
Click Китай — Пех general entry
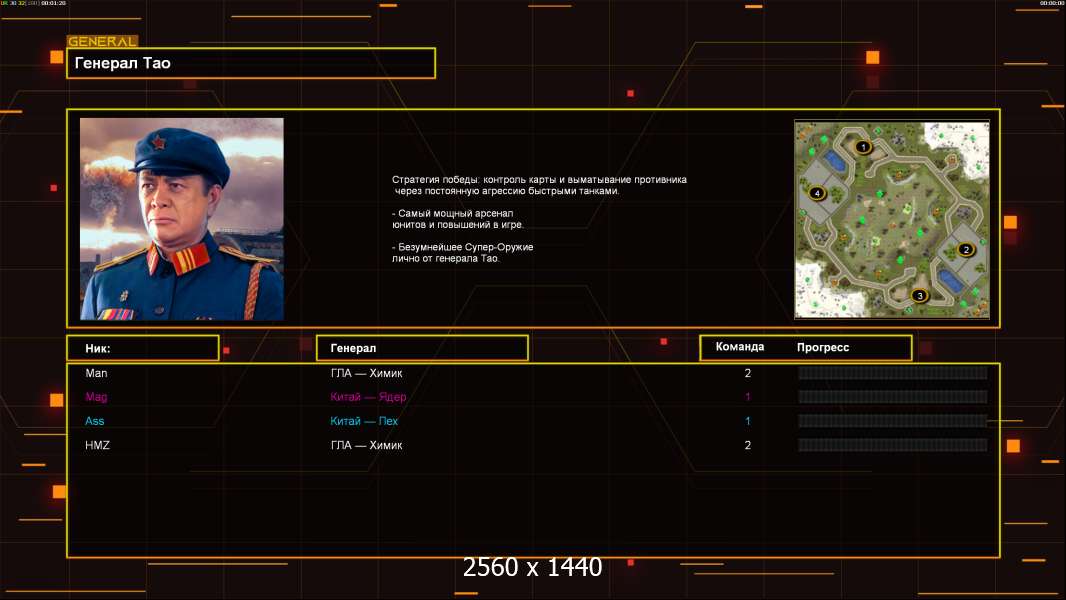pos(364,421)
